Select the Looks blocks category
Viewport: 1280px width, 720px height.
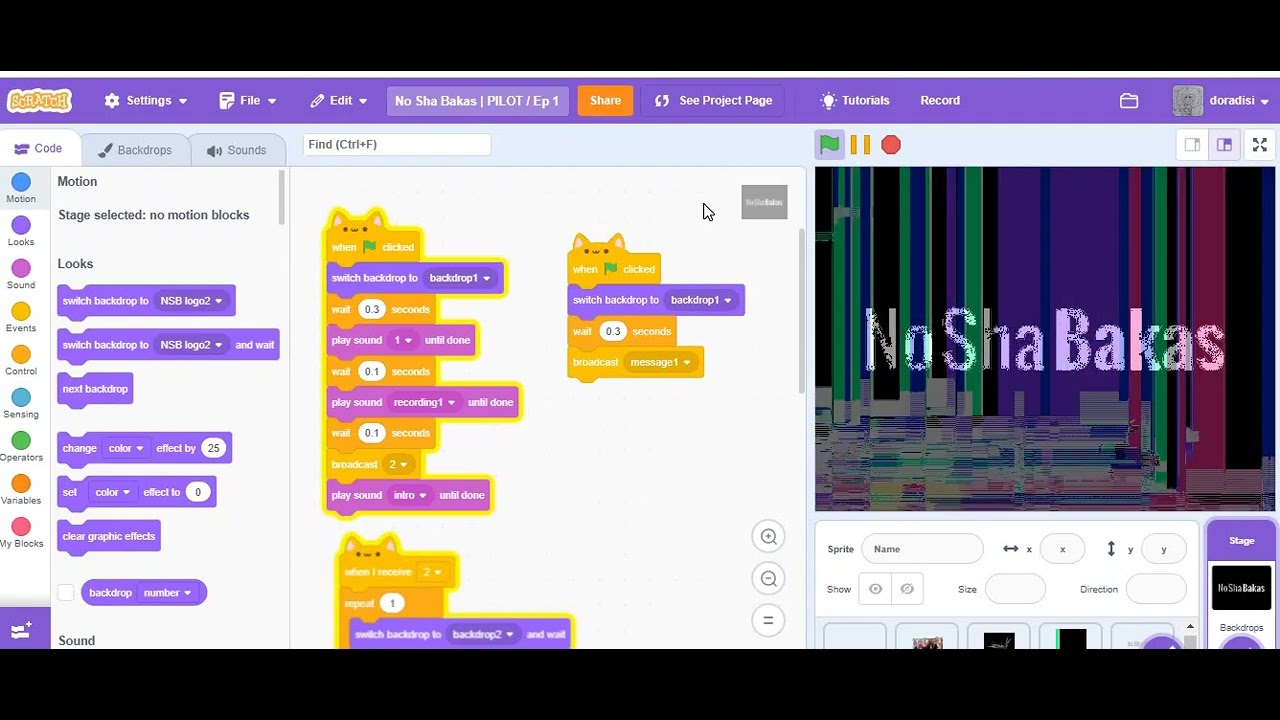pyautogui.click(x=21, y=231)
